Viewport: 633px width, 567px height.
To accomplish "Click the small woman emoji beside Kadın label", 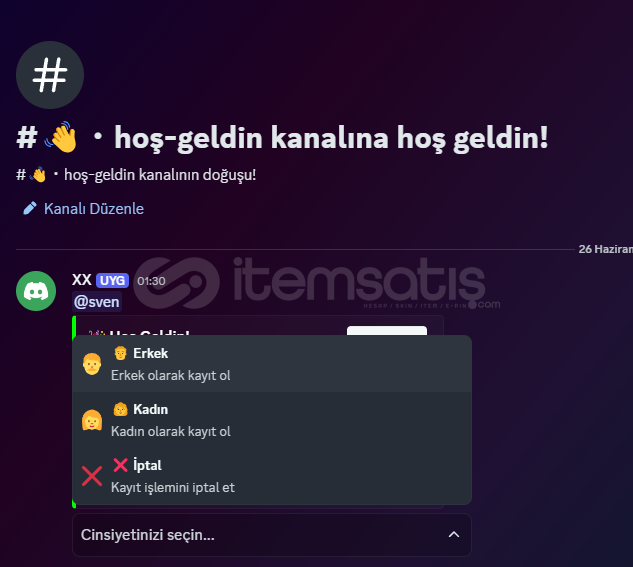I will [120, 409].
